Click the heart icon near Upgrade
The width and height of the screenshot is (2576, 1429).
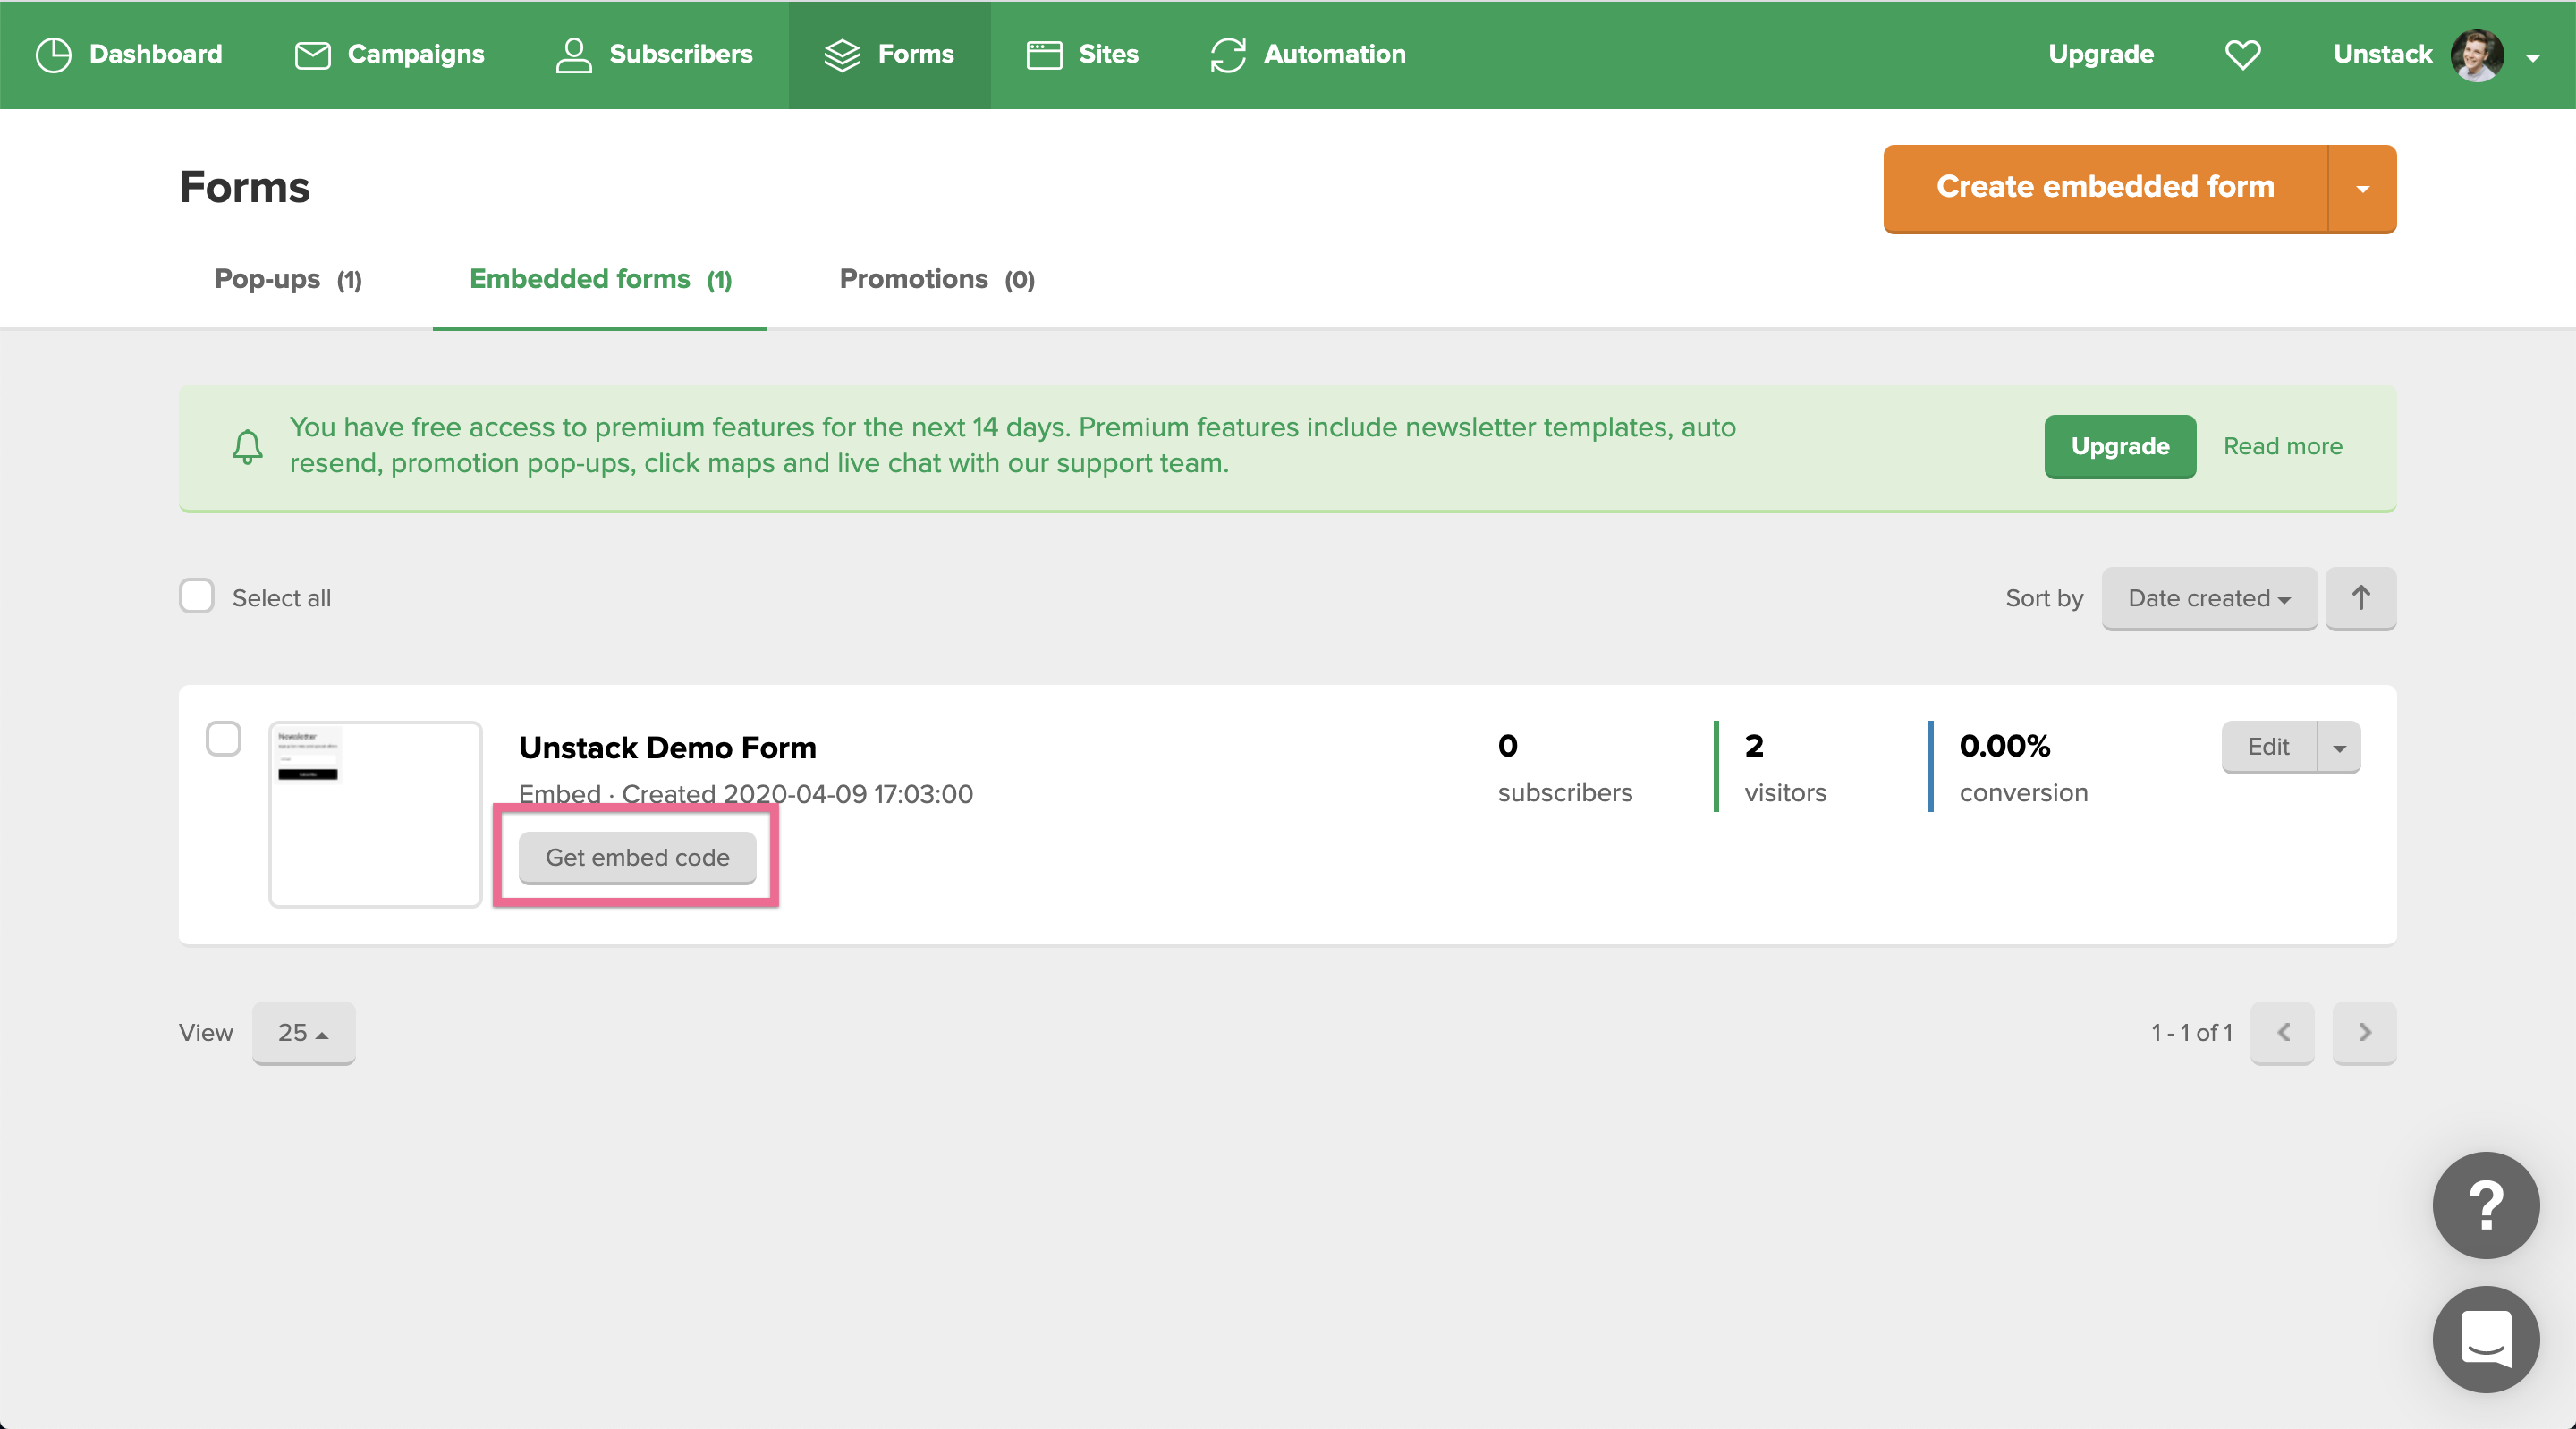pyautogui.click(x=2243, y=55)
